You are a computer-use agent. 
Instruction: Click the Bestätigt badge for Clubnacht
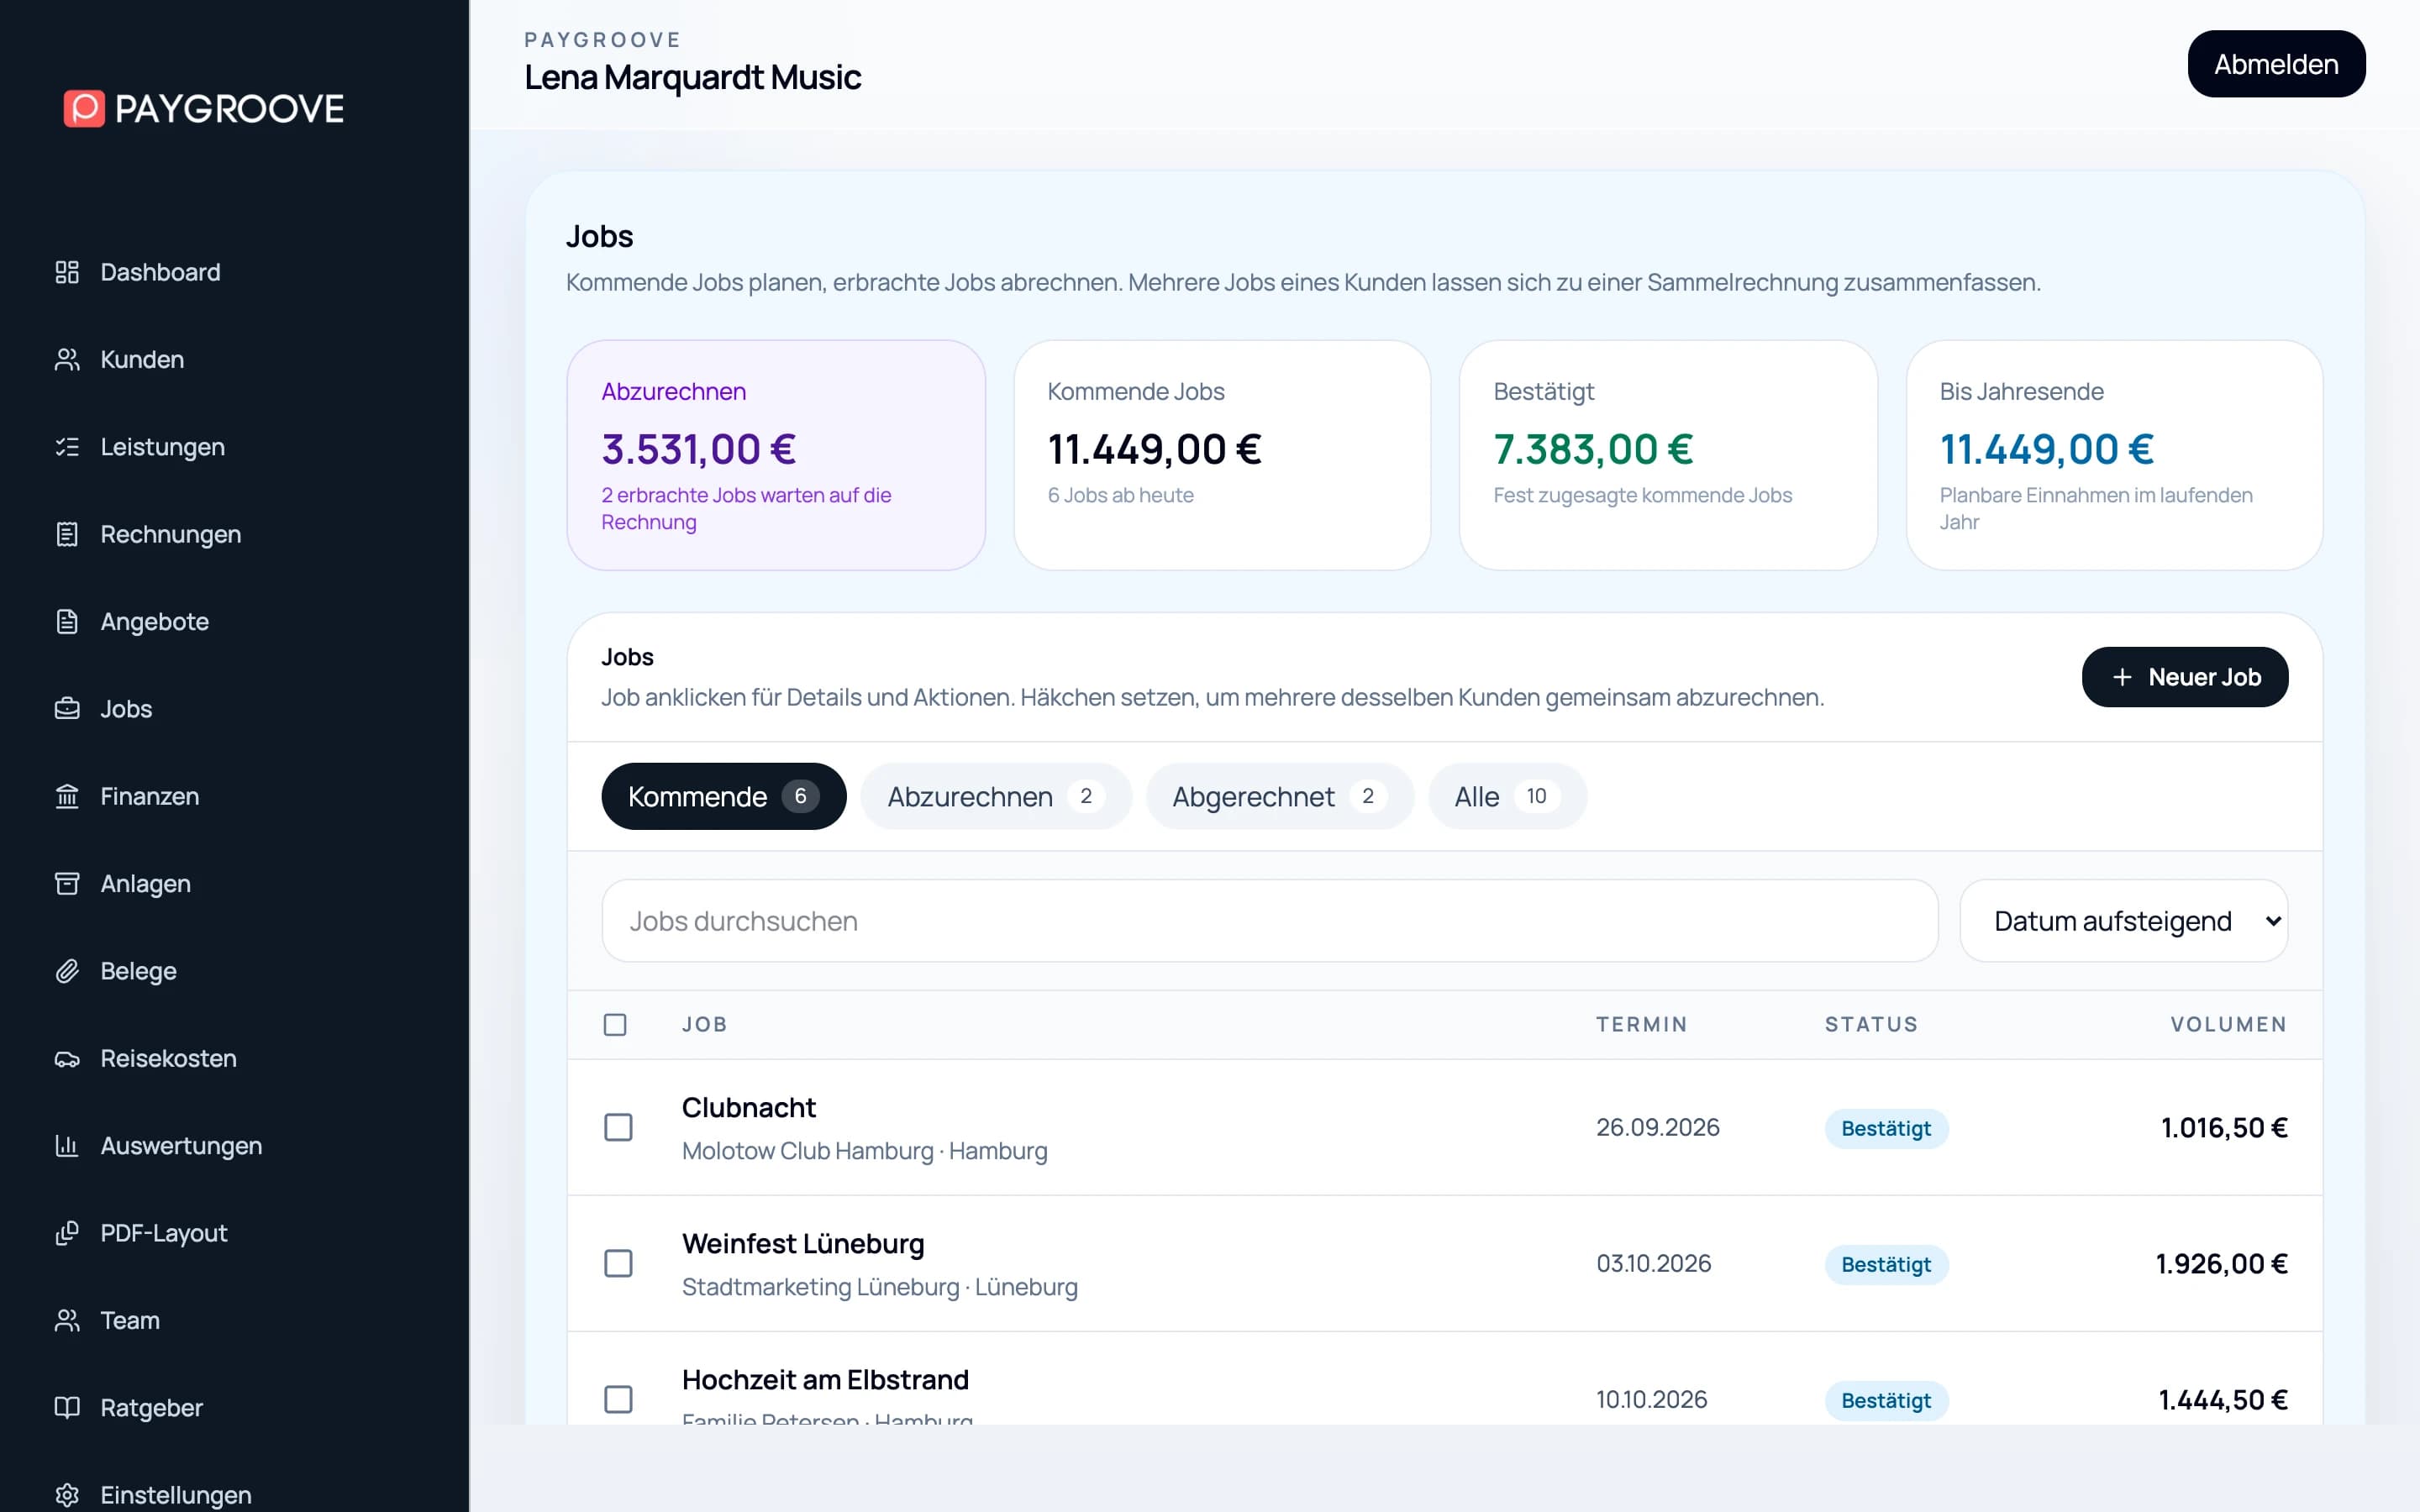[1886, 1128]
